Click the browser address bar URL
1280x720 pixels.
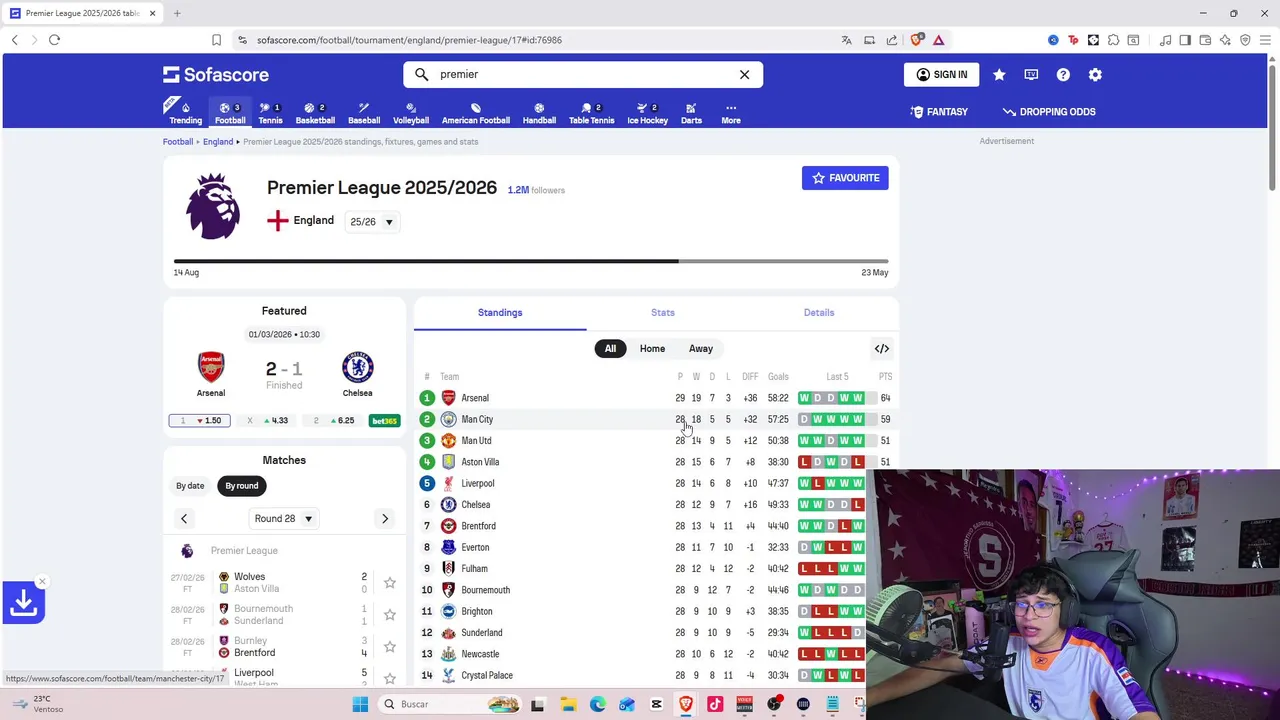[x=409, y=40]
